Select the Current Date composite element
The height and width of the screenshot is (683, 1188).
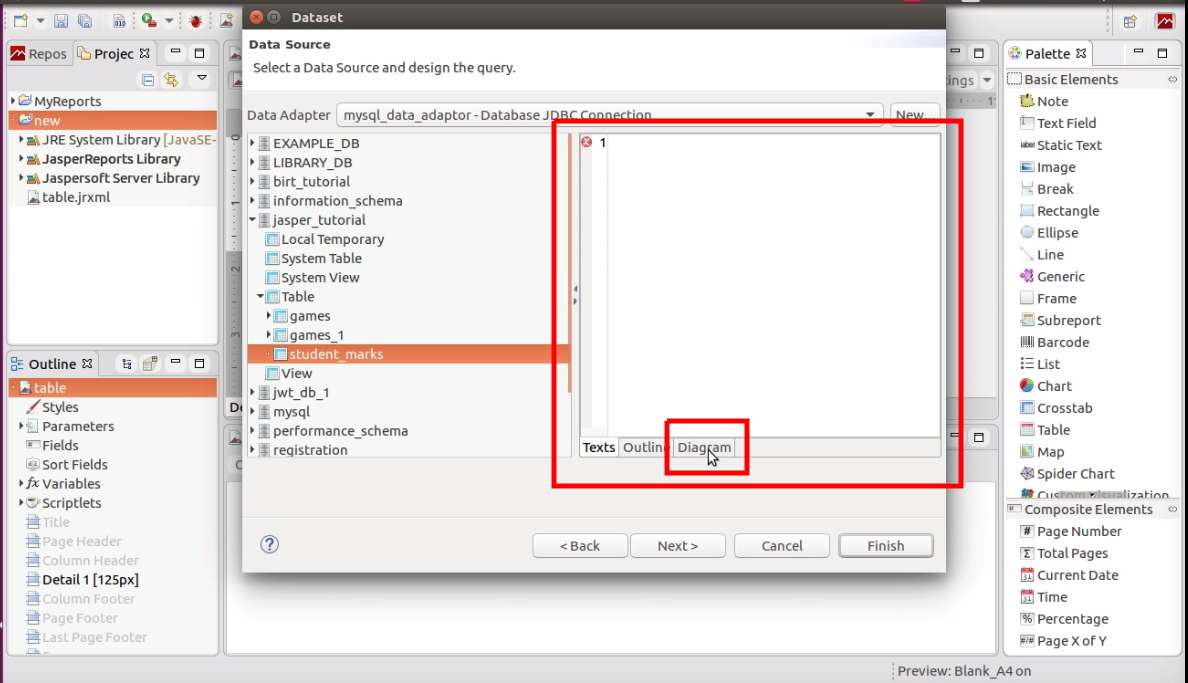coord(1069,575)
